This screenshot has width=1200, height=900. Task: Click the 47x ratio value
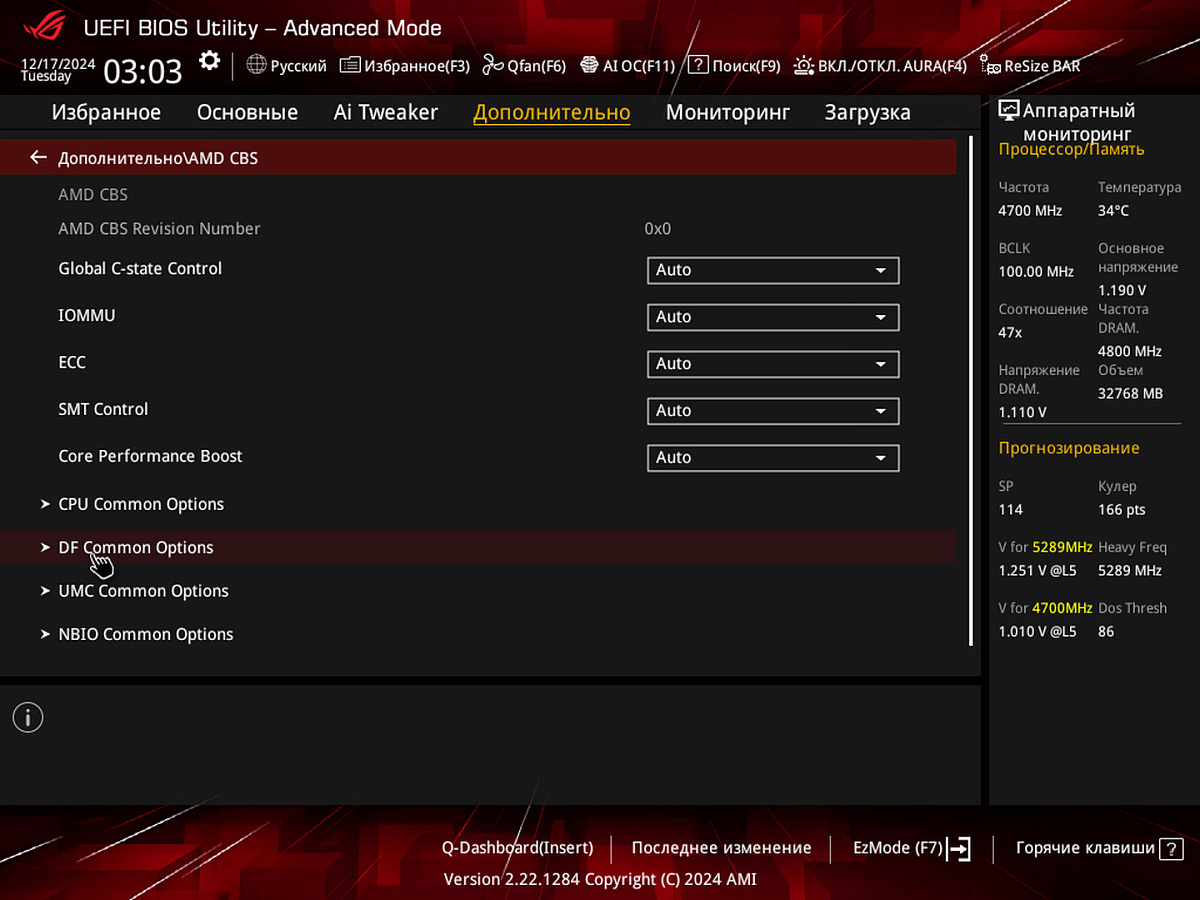[x=1010, y=332]
